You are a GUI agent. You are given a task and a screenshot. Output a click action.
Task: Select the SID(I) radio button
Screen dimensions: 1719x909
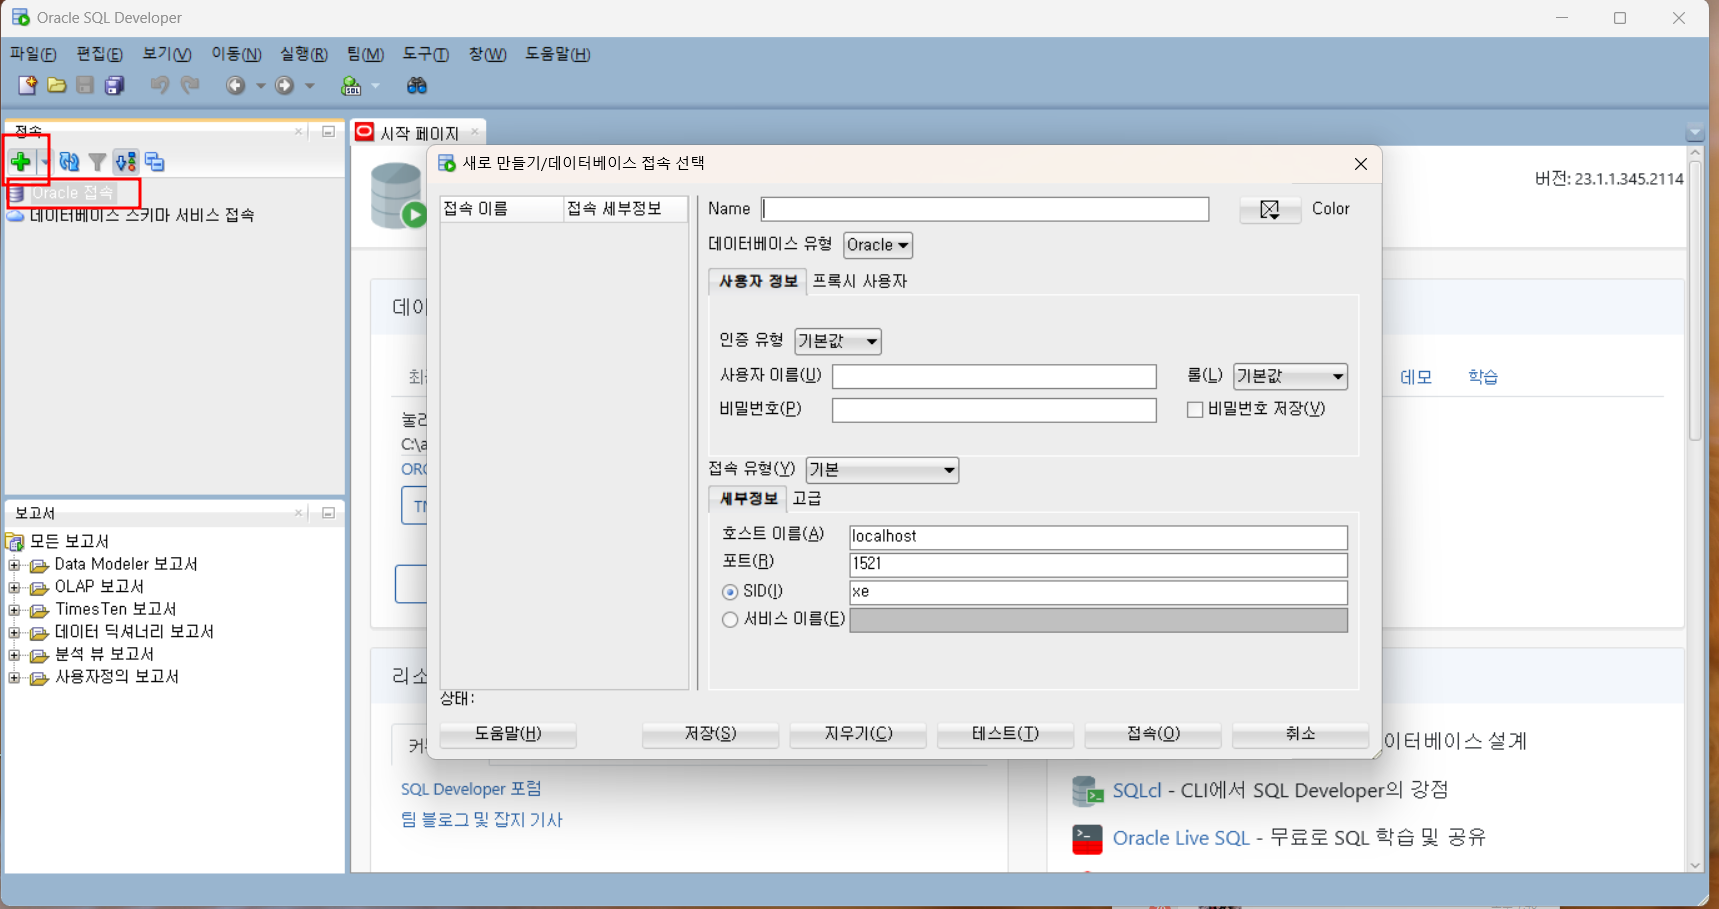(x=730, y=592)
